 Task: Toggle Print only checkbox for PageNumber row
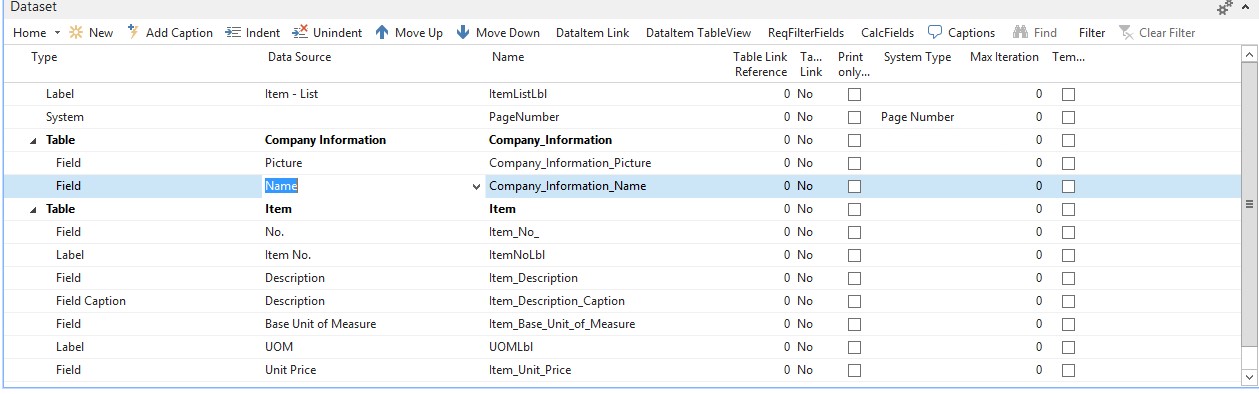point(854,117)
